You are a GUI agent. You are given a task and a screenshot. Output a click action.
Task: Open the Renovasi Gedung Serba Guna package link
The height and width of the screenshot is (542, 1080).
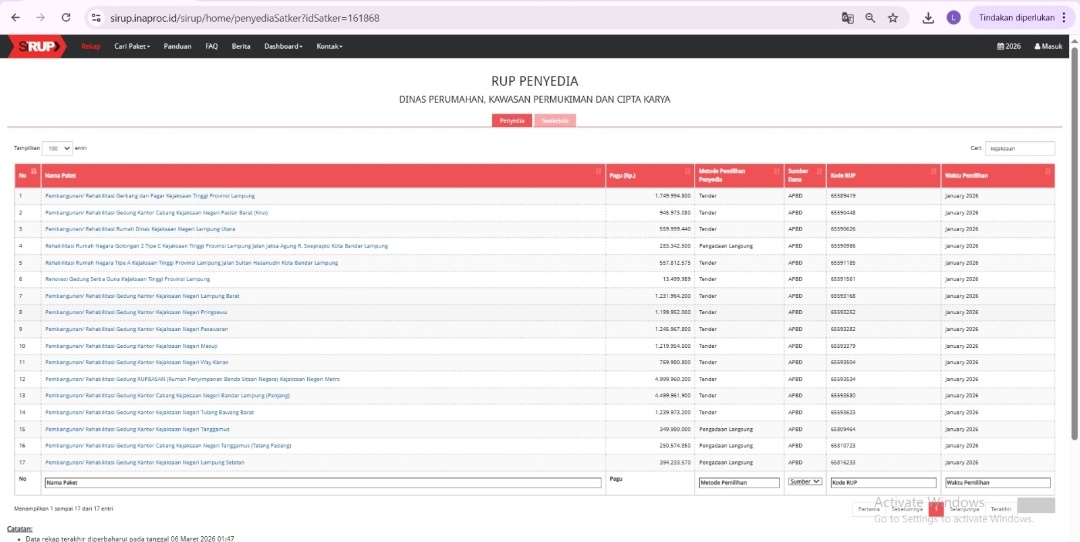coord(127,279)
